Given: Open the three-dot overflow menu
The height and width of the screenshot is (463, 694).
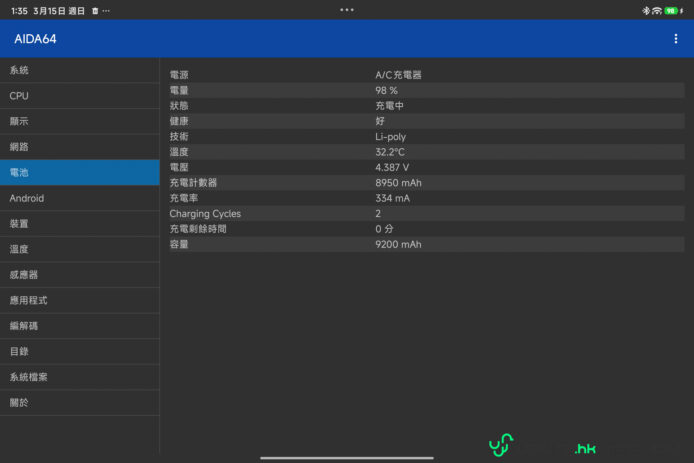Looking at the screenshot, I should tap(676, 39).
